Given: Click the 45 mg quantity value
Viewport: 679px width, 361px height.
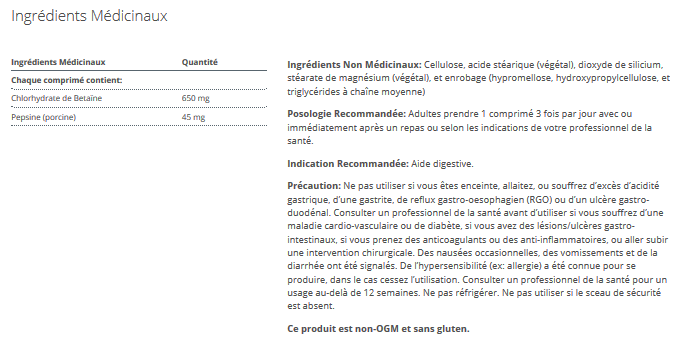Looking at the screenshot, I should click(x=194, y=117).
